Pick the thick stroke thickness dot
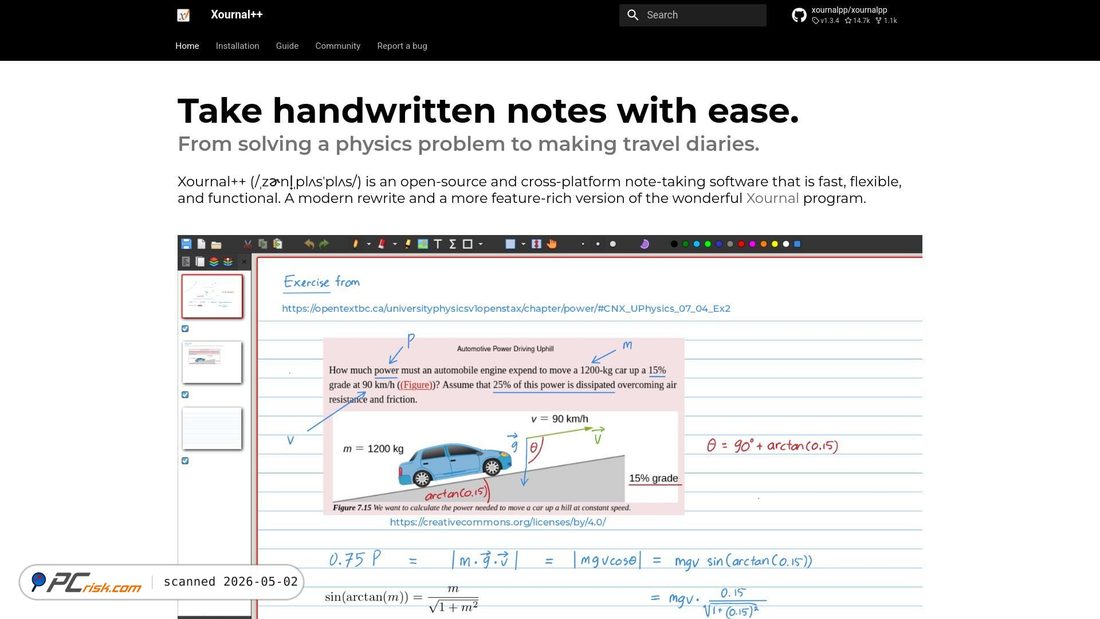The width and height of the screenshot is (1100, 619). (612, 244)
